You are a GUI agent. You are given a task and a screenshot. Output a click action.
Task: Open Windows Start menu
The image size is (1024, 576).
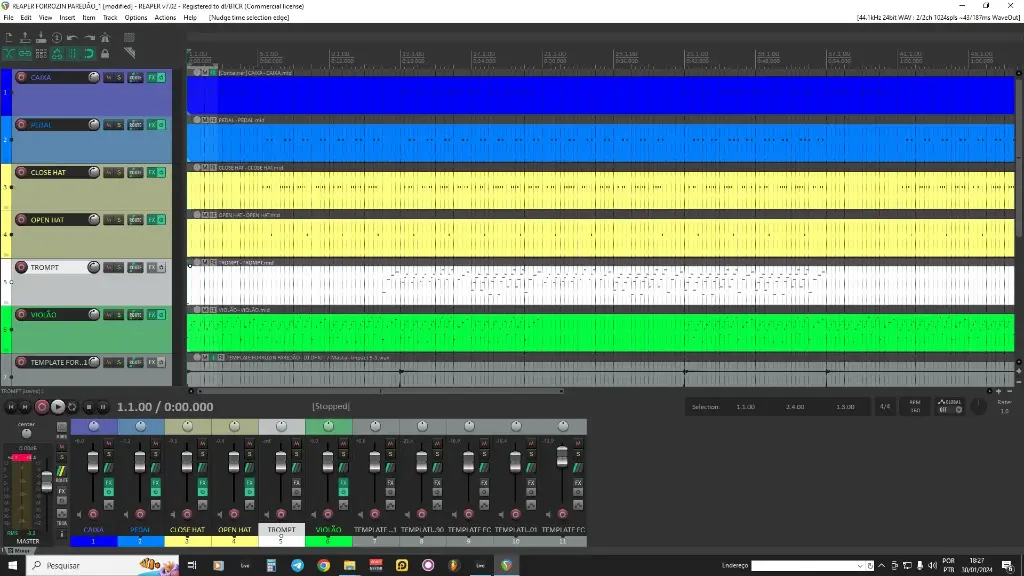pyautogui.click(x=12, y=565)
